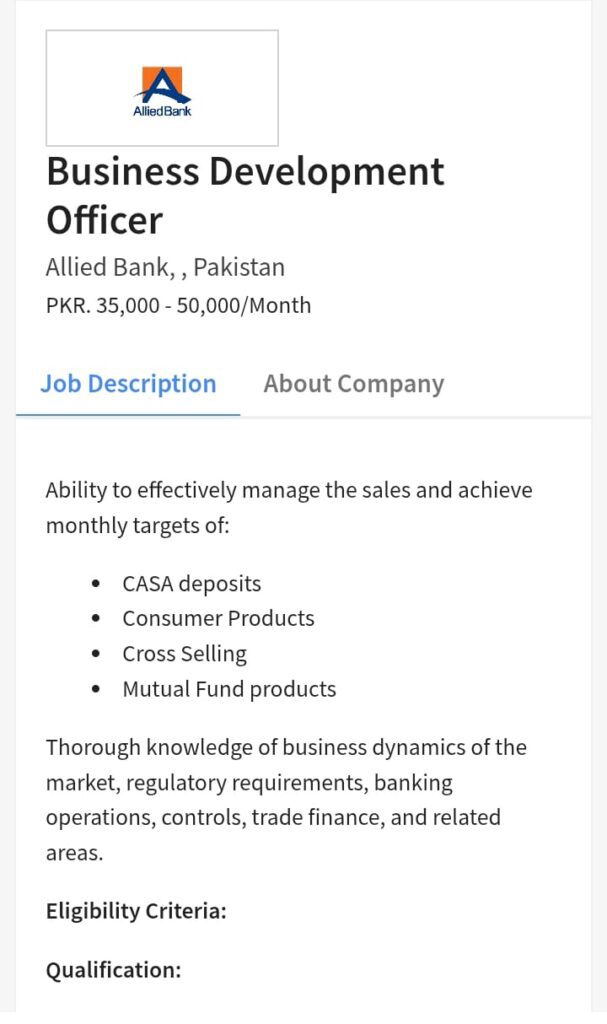The width and height of the screenshot is (607, 1024).
Task: Select the Cross Selling list item
Action: point(184,654)
